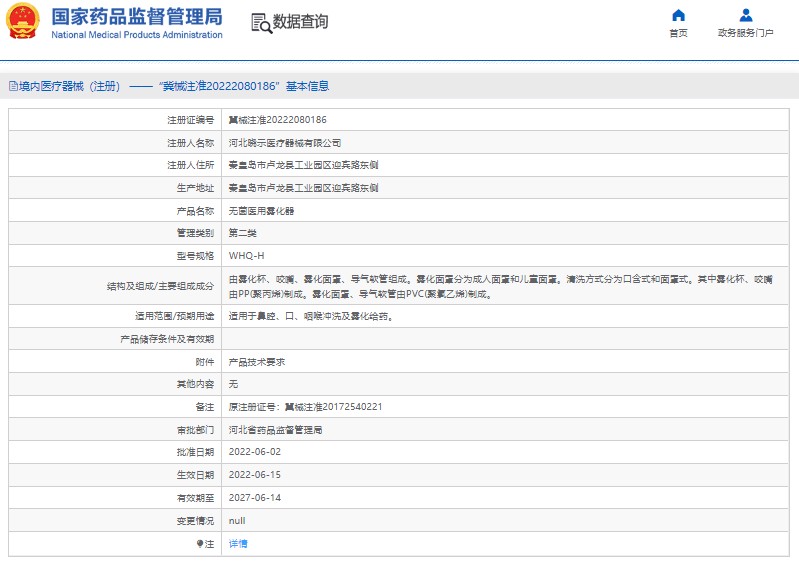Open the 政务服务门户 user icon

(x=745, y=15)
